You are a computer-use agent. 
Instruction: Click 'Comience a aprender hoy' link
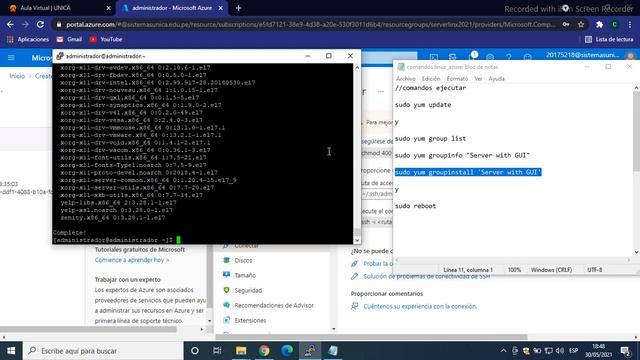coord(132,260)
